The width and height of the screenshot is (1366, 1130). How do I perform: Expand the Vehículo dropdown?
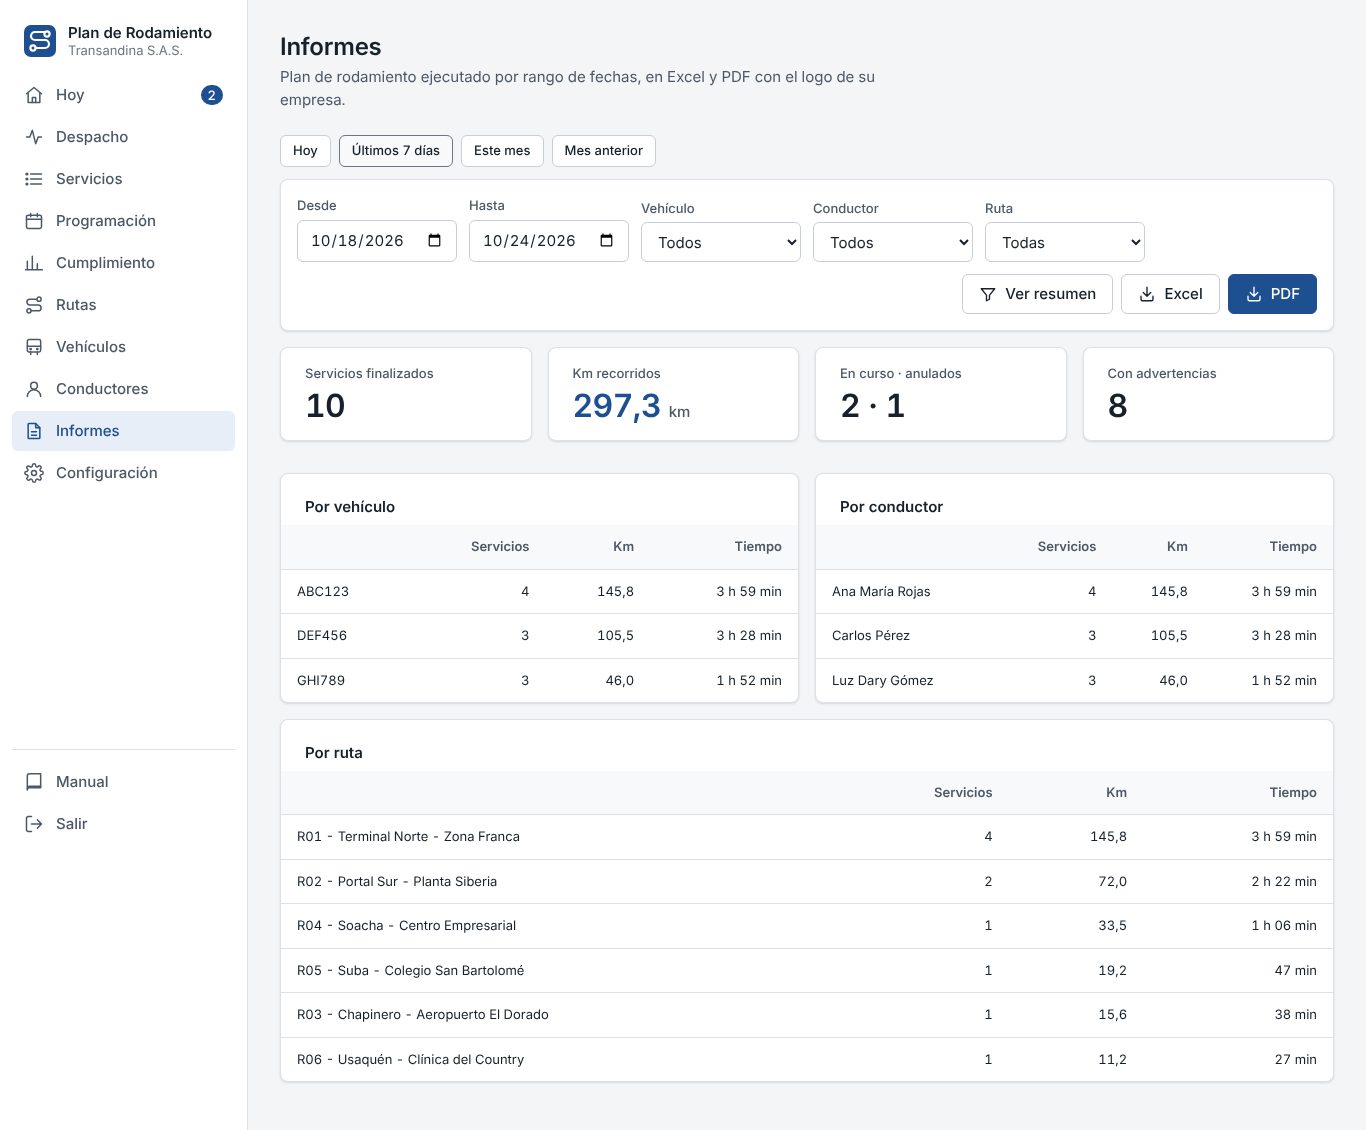[721, 242]
